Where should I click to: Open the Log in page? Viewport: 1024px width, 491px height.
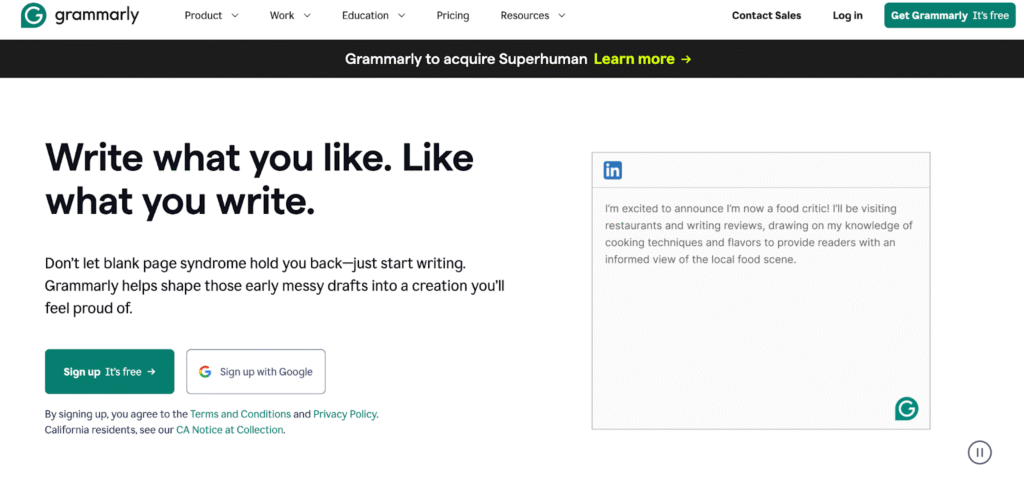point(847,16)
